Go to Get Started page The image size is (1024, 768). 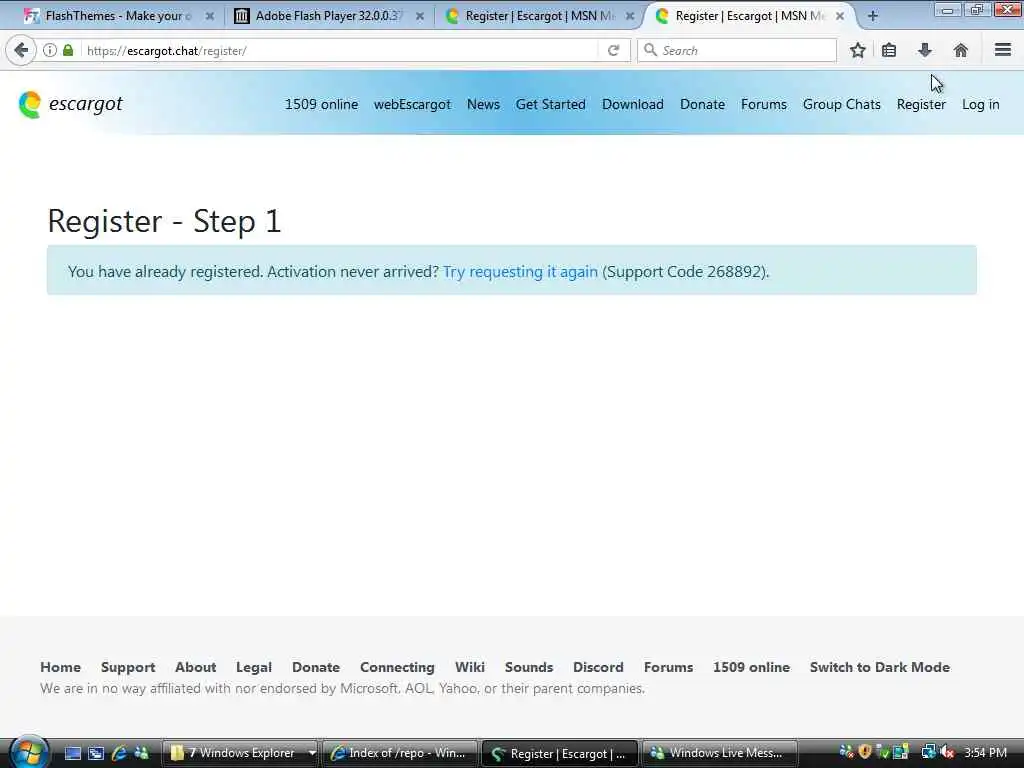coord(551,104)
